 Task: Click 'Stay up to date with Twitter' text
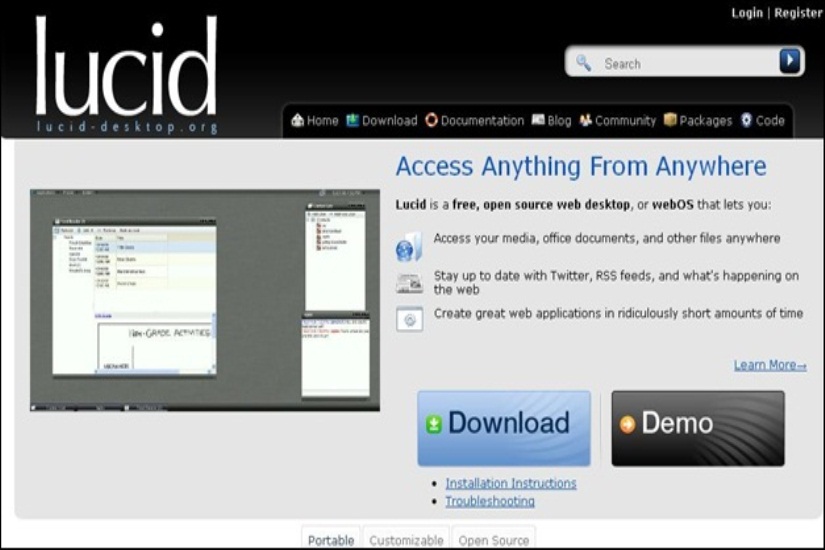pyautogui.click(x=616, y=283)
